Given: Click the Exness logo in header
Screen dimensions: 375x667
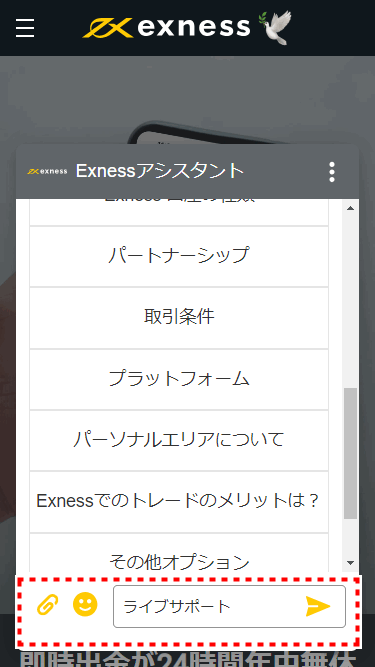Looking at the screenshot, I should [x=166, y=28].
